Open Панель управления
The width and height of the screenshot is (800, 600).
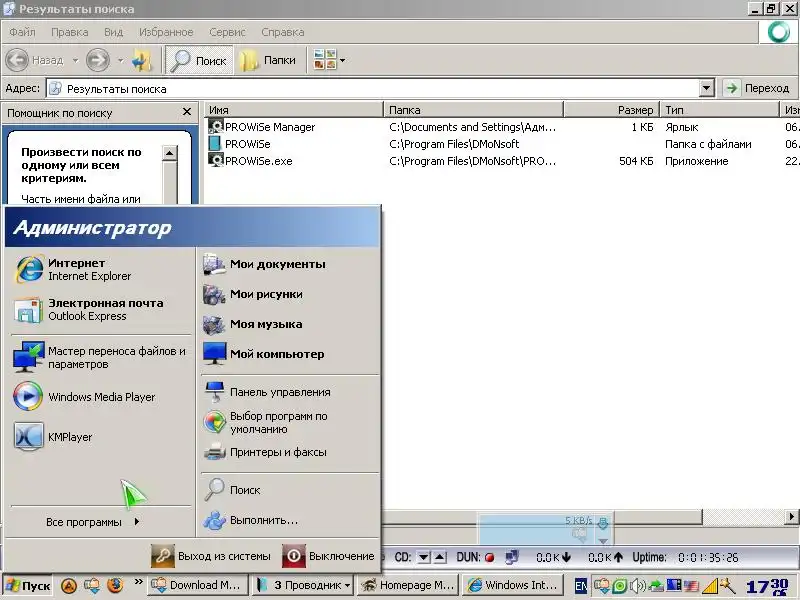click(x=290, y=392)
